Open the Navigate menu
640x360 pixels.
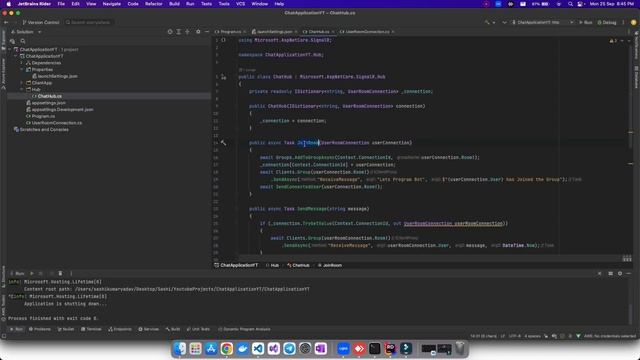tap(111, 4)
